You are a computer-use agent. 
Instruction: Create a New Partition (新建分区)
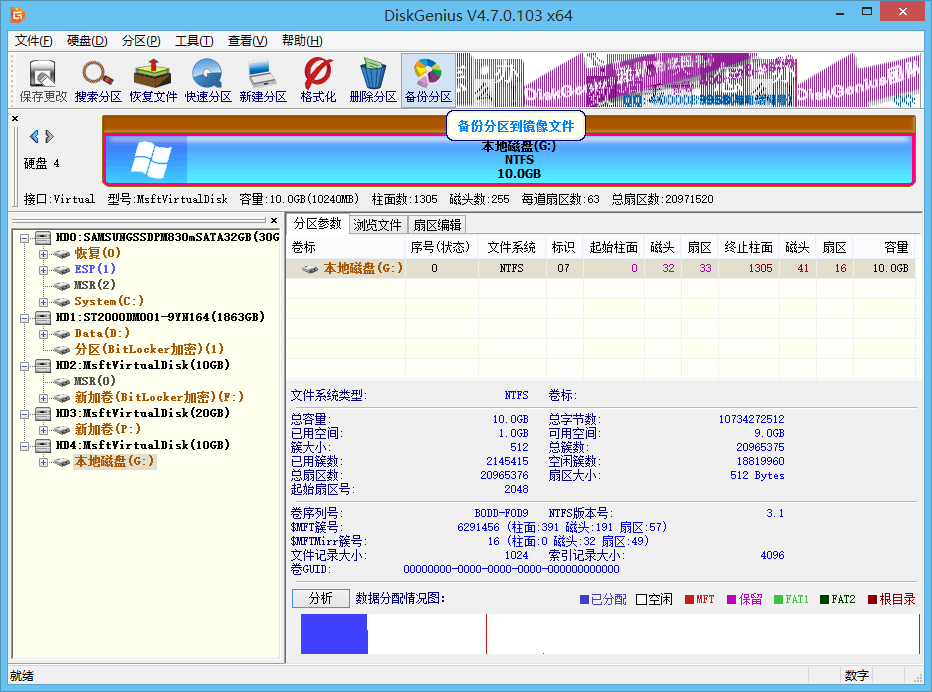point(263,80)
